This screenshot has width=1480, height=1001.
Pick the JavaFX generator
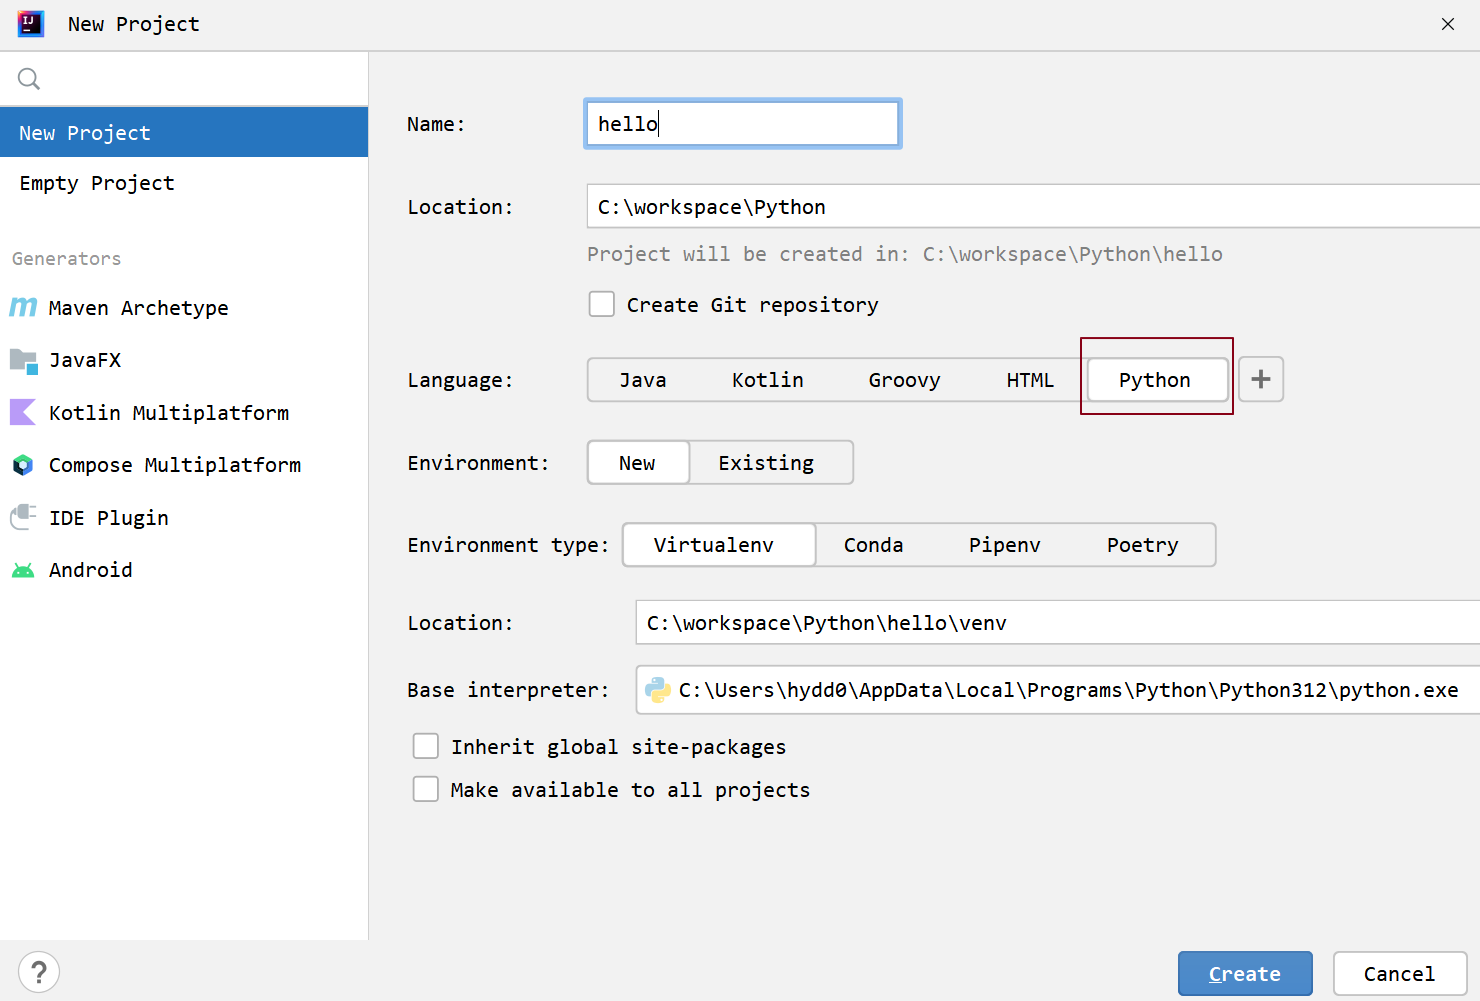pos(184,360)
